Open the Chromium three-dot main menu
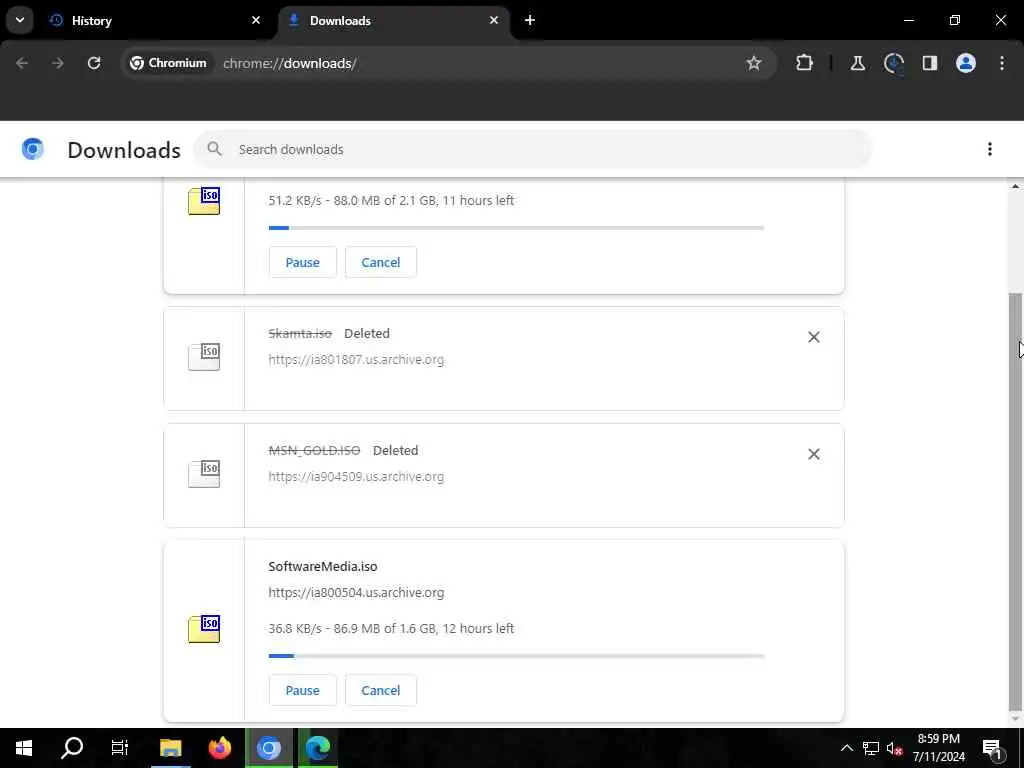 click(x=1002, y=63)
